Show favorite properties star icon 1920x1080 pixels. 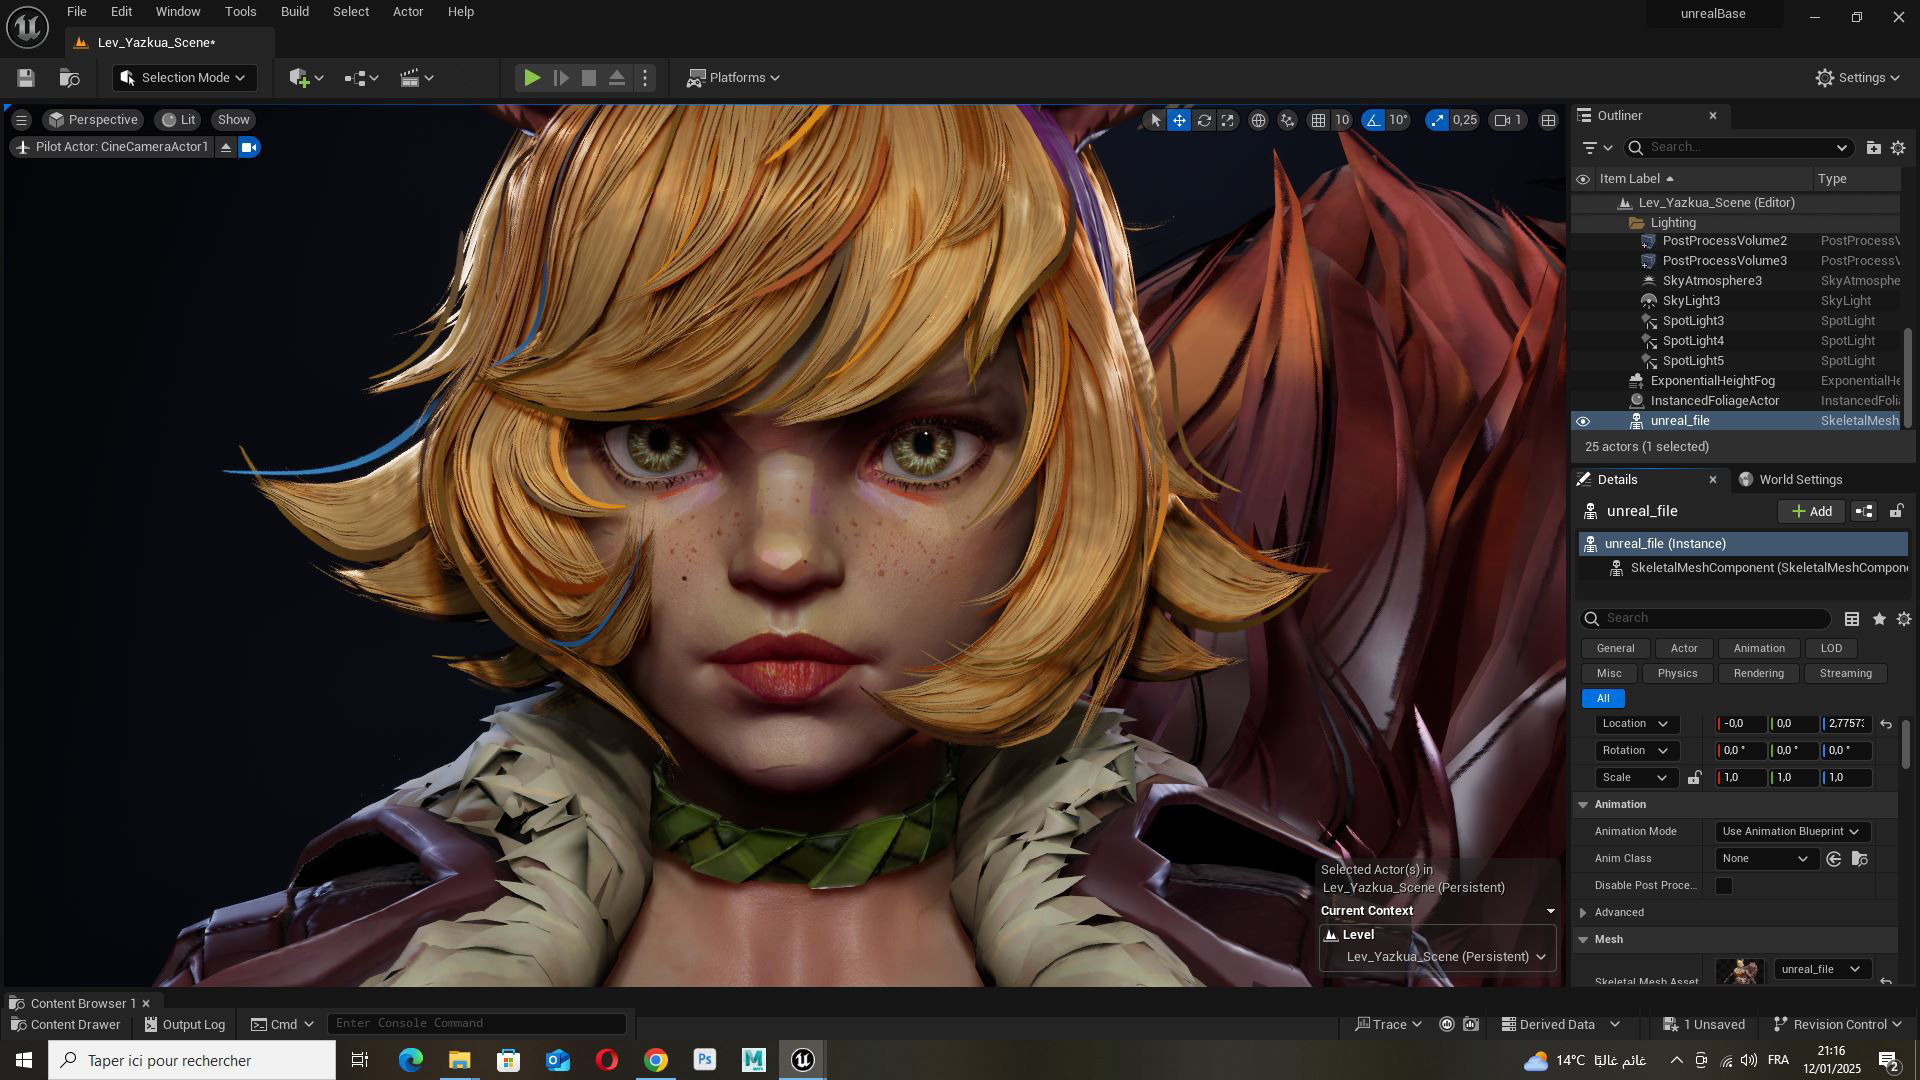click(1879, 620)
